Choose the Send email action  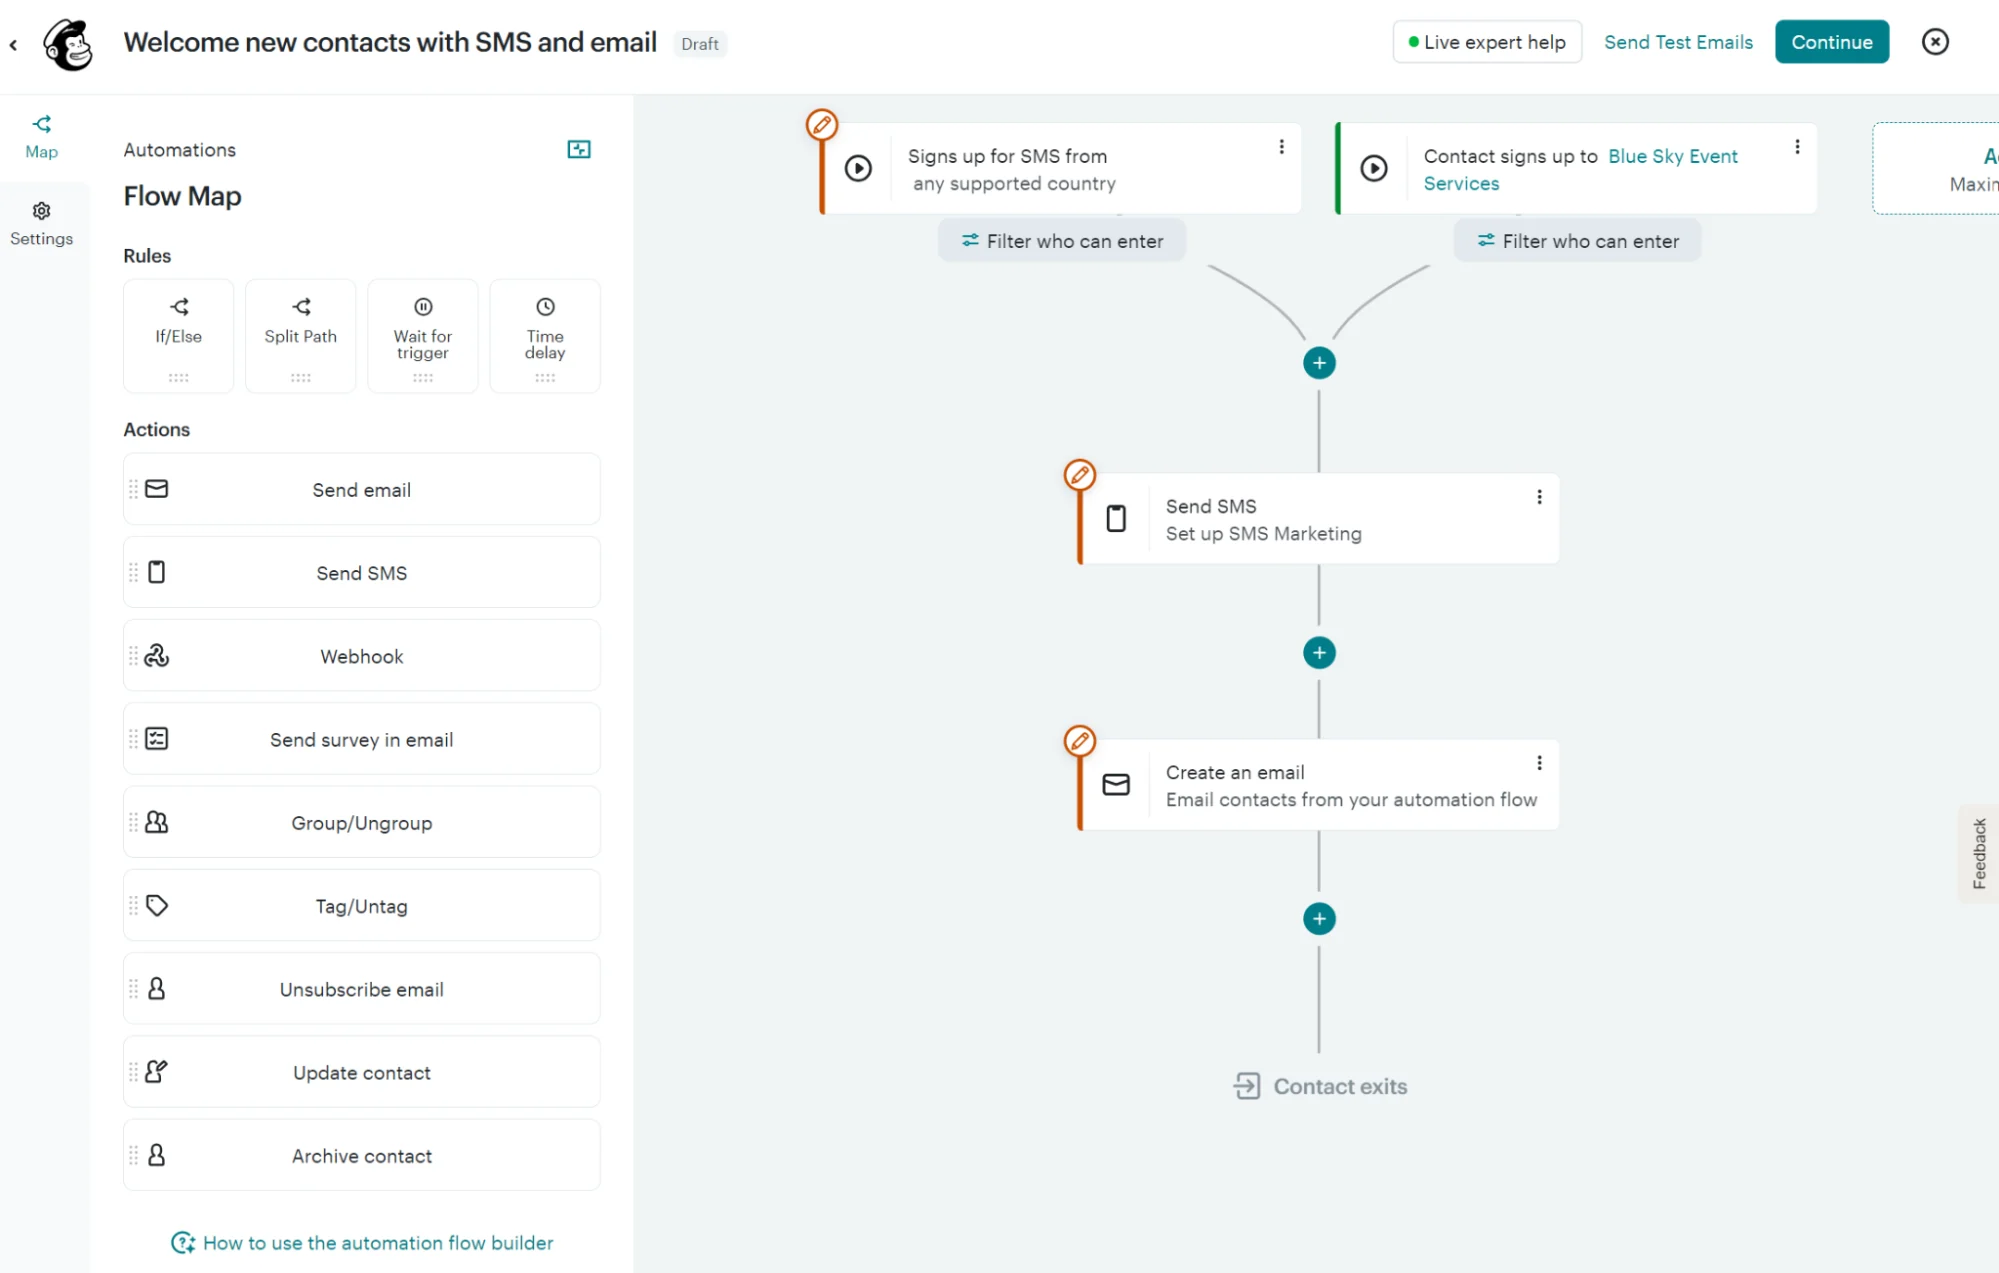(362, 489)
